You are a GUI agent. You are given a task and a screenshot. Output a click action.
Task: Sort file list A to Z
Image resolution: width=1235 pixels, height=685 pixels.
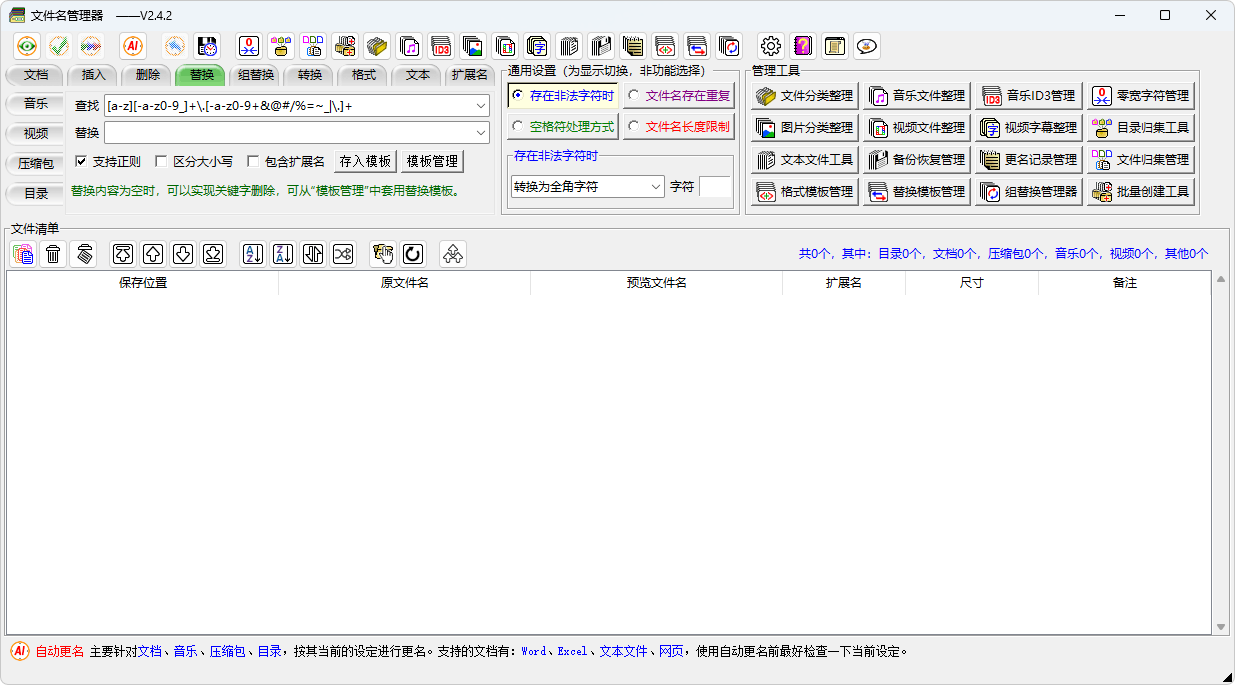click(253, 254)
